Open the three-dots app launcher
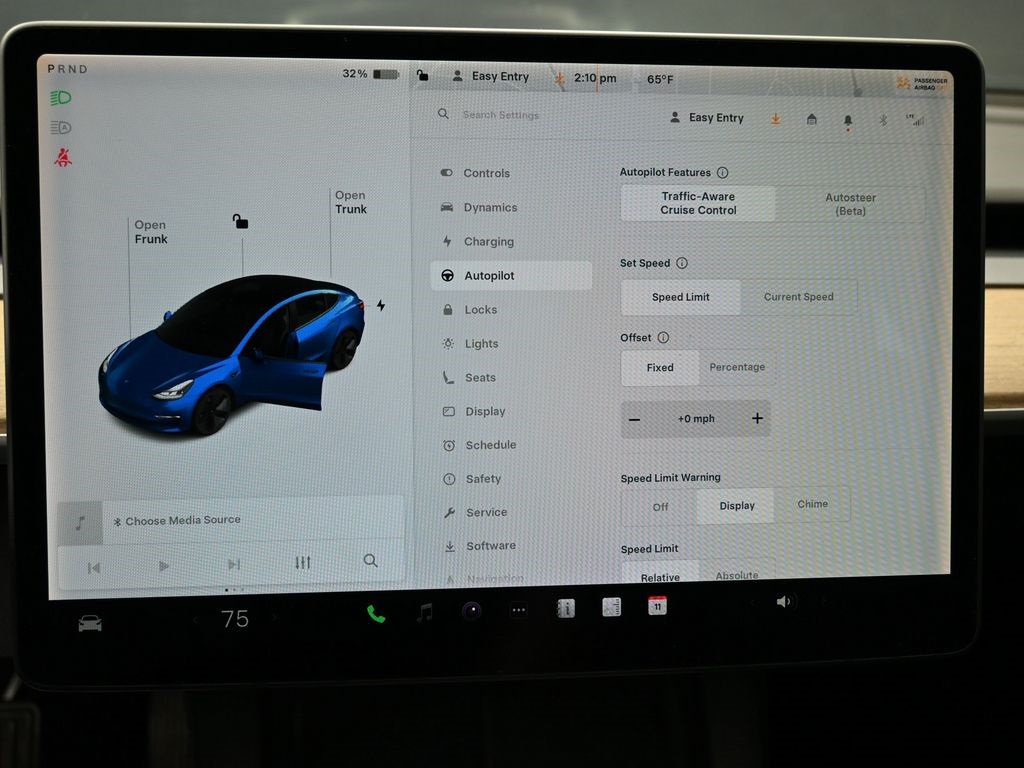Screen dimensions: 1024x768 pos(518,610)
